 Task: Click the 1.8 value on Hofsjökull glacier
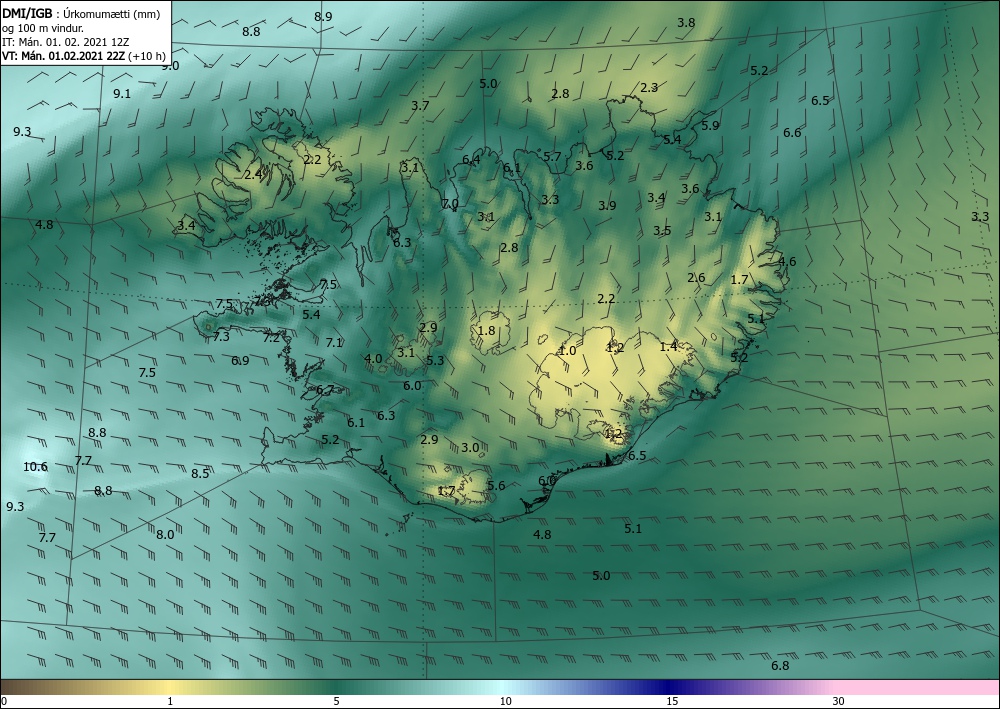pyautogui.click(x=486, y=330)
